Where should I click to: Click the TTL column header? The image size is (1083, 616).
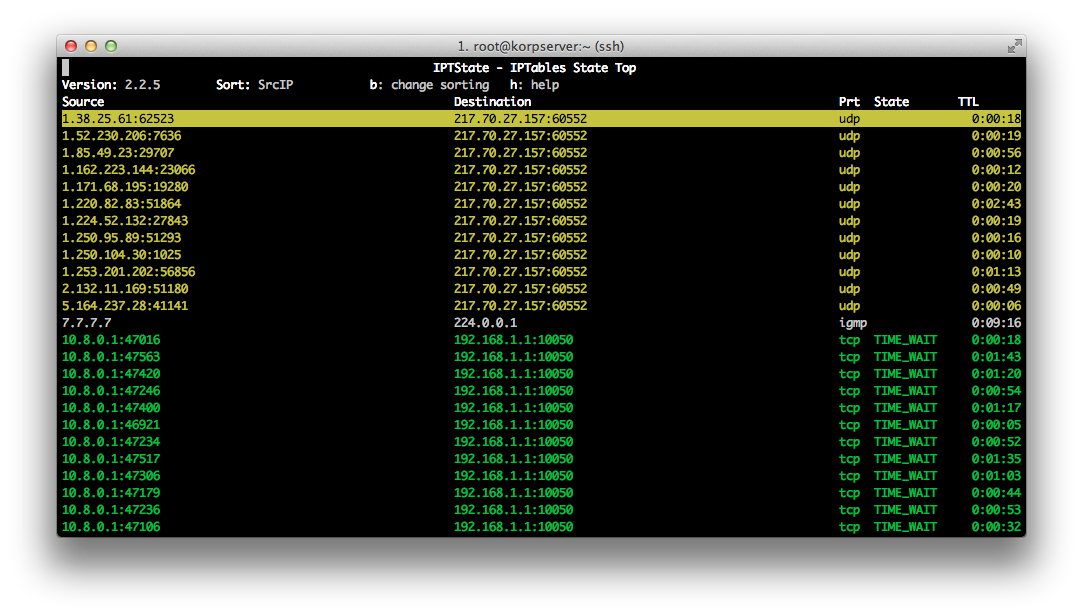tap(968, 102)
